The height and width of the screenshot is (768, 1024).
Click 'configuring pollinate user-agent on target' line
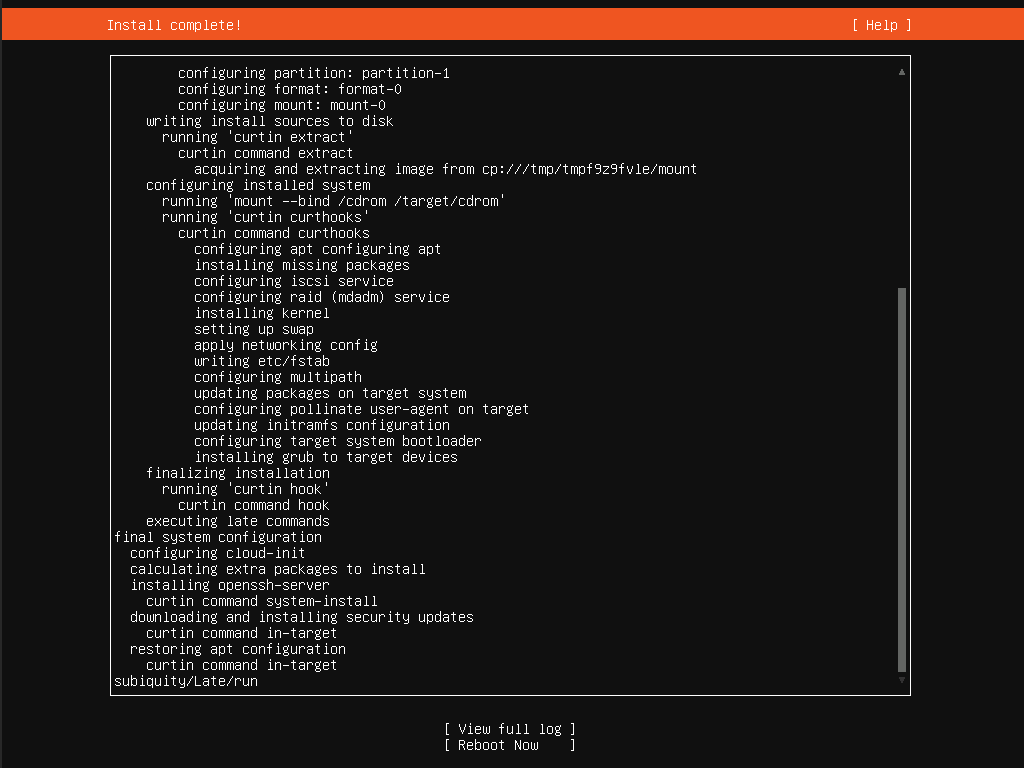point(361,409)
